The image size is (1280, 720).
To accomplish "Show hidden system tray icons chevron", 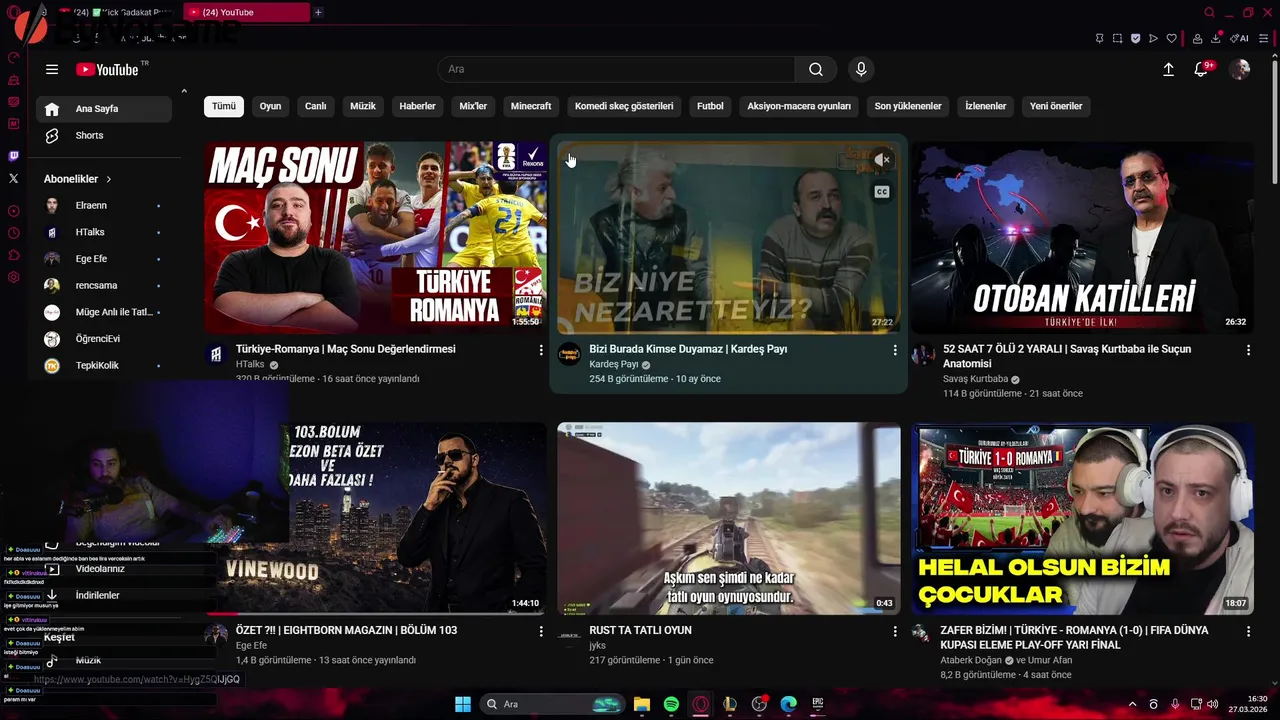I will [x=1132, y=704].
